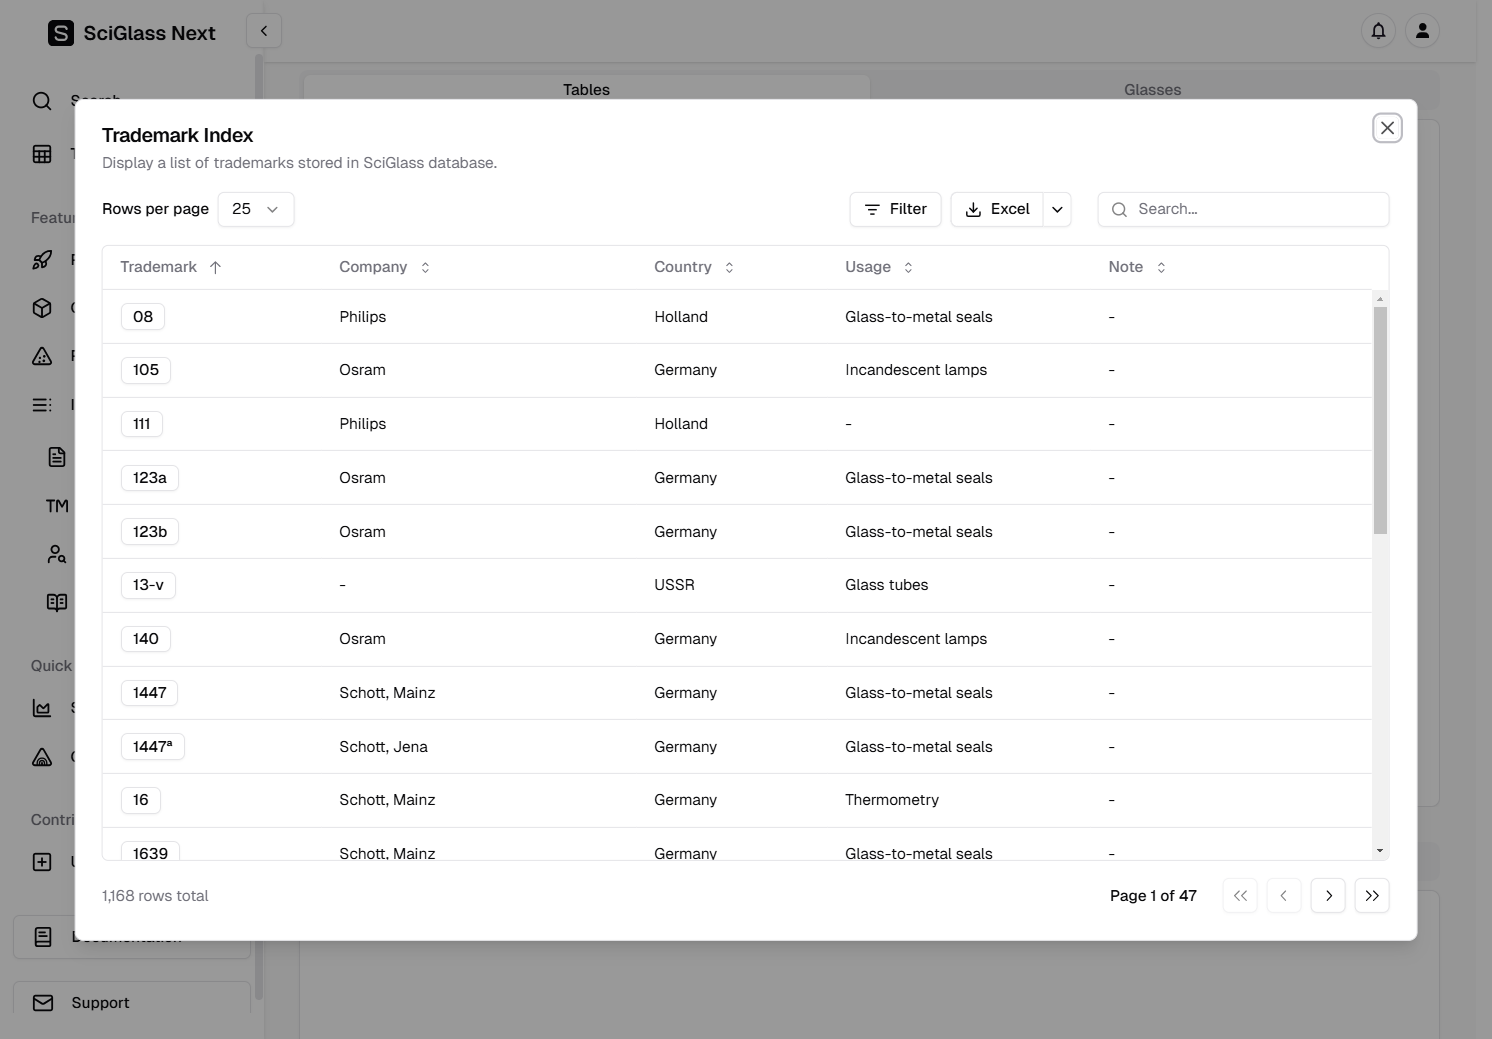Switch to the Tables tab
Image resolution: width=1492 pixels, height=1039 pixels.
586,89
